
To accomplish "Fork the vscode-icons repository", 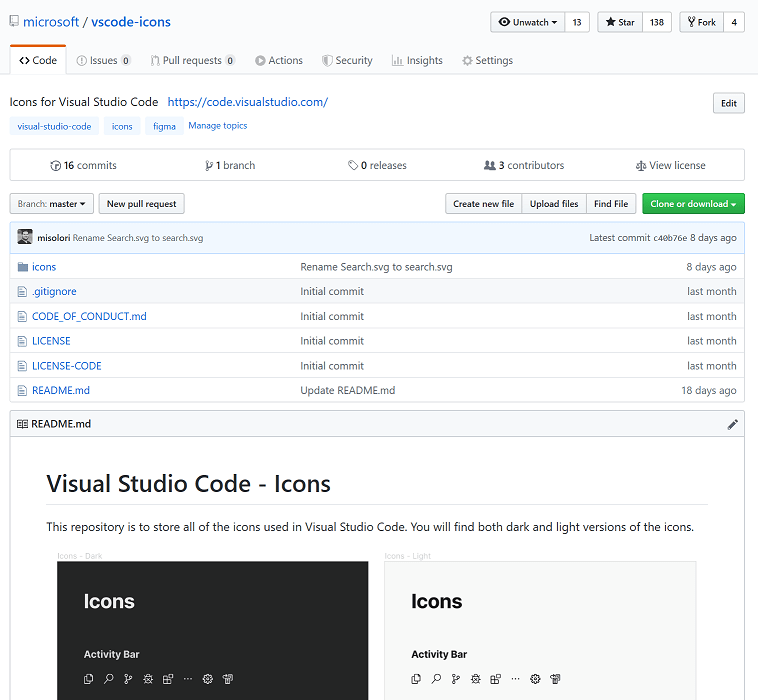I will pos(699,22).
